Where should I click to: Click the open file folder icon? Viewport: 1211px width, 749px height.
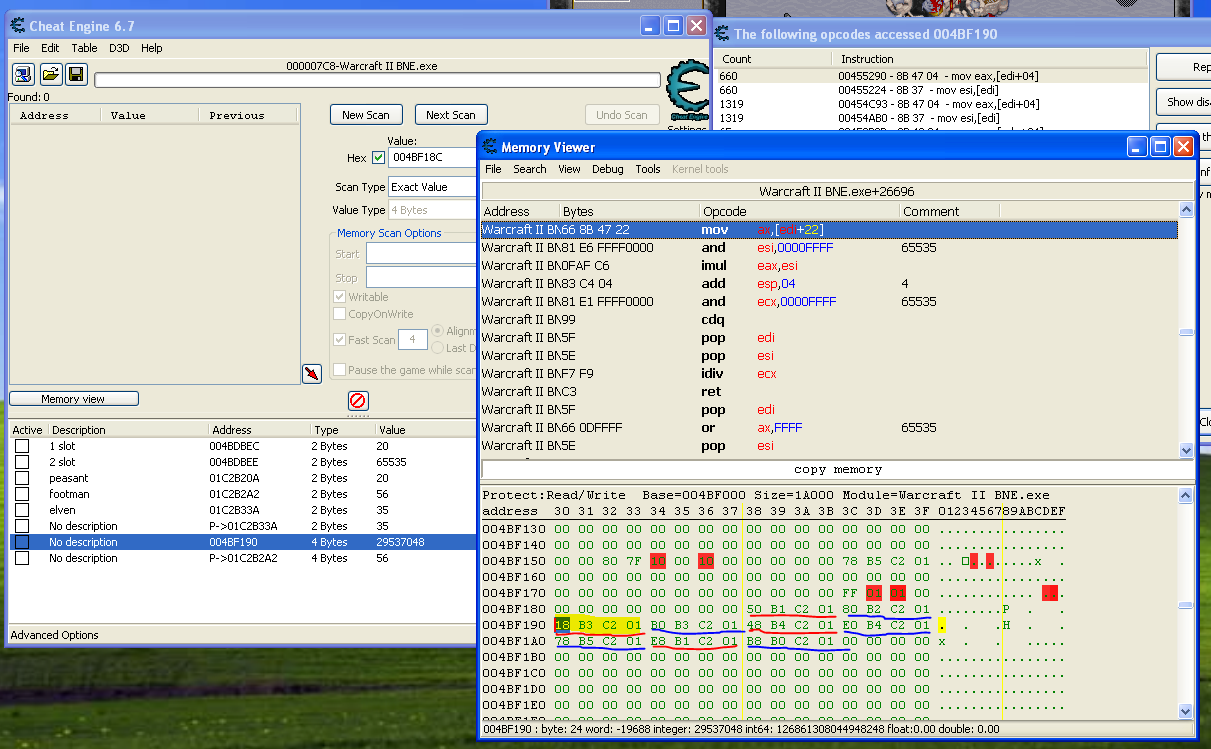coord(50,74)
